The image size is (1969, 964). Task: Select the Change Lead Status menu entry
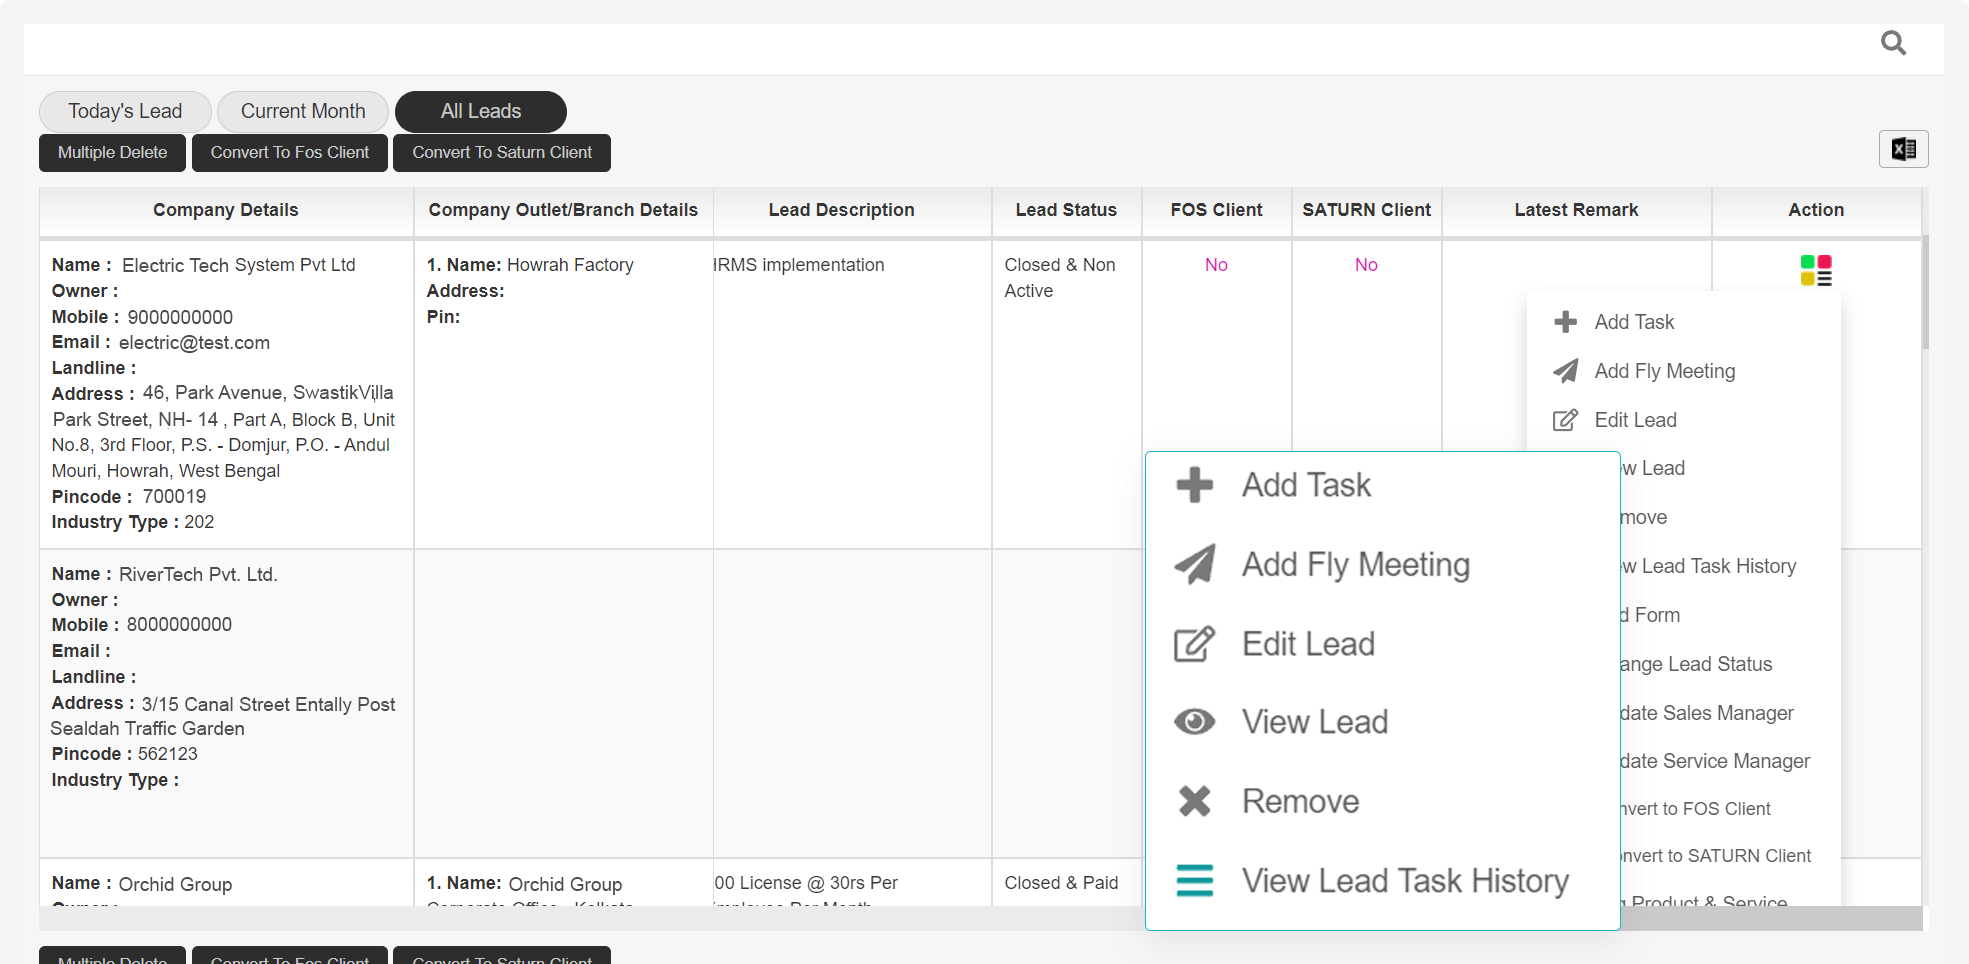pos(1697,664)
